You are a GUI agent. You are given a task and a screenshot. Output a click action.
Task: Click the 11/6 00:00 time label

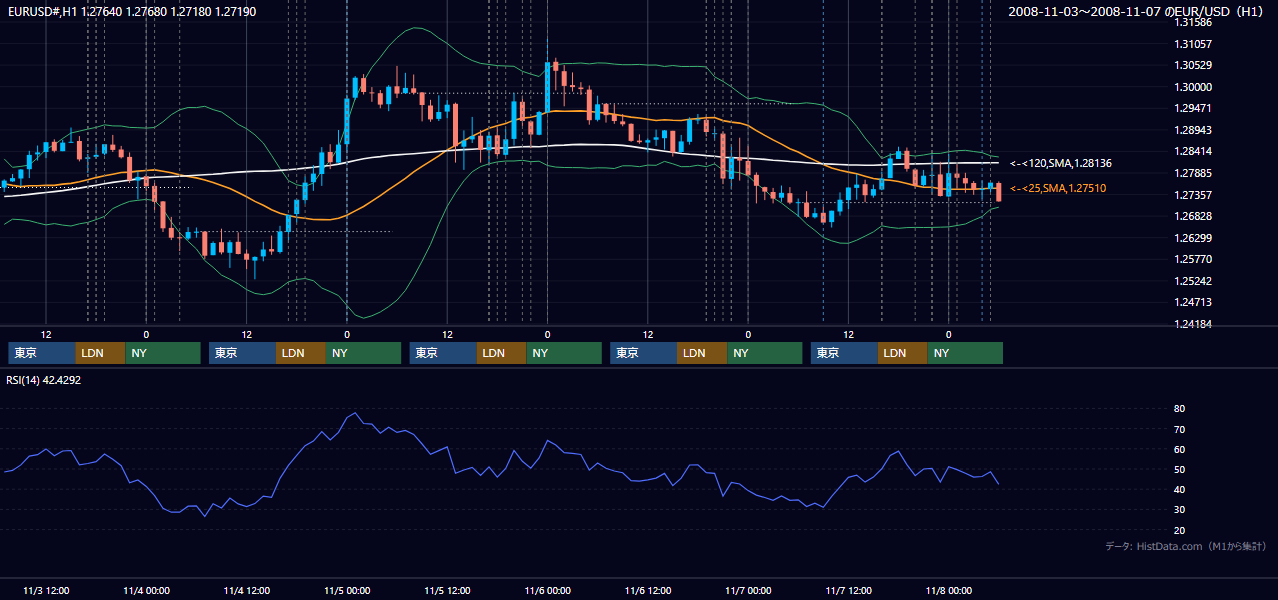coord(547,590)
